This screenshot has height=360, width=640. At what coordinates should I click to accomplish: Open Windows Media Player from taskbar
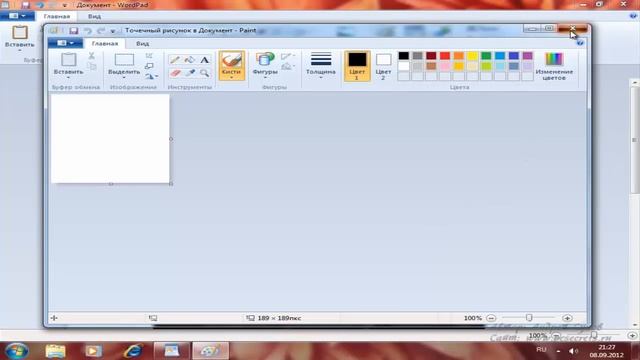coord(93,351)
